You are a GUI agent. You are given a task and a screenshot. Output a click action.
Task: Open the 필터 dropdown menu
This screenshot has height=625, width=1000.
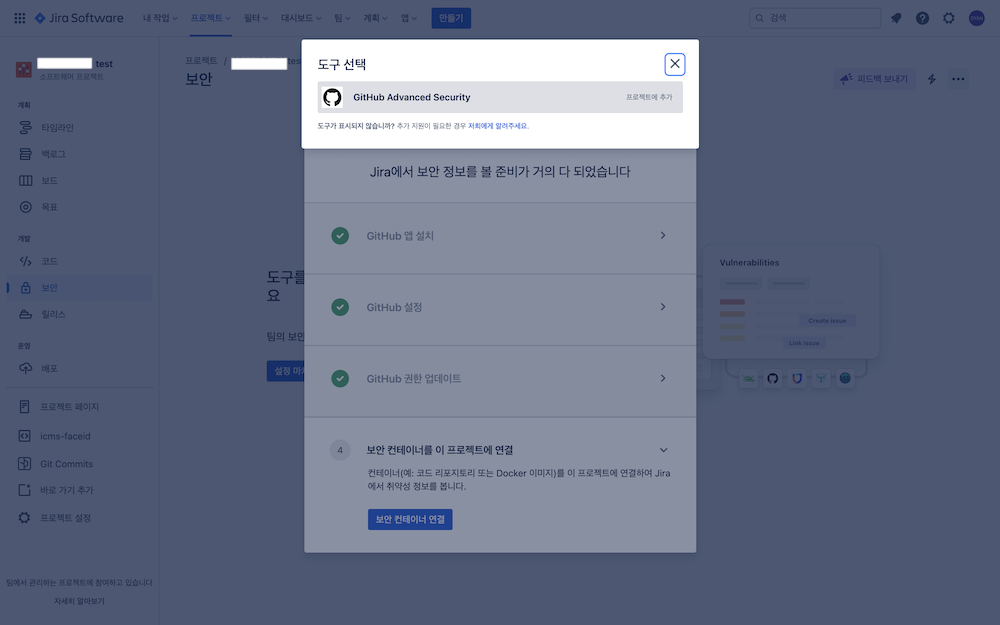[255, 18]
